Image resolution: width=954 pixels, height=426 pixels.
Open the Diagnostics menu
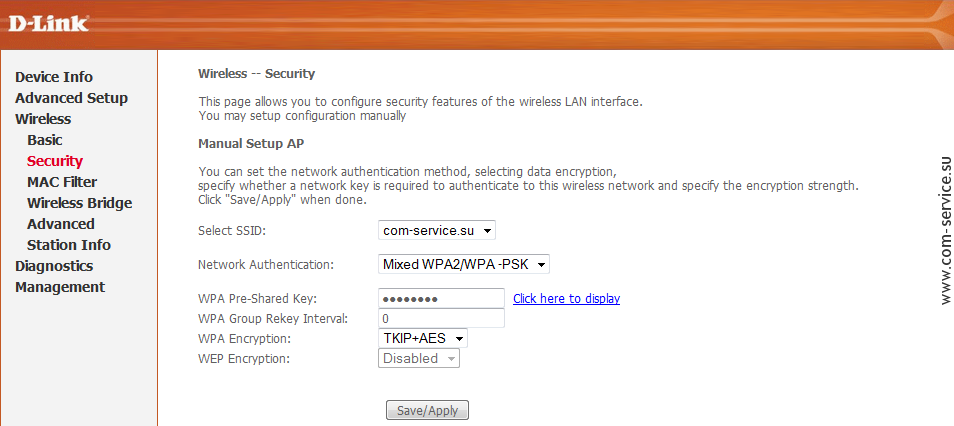coord(54,266)
